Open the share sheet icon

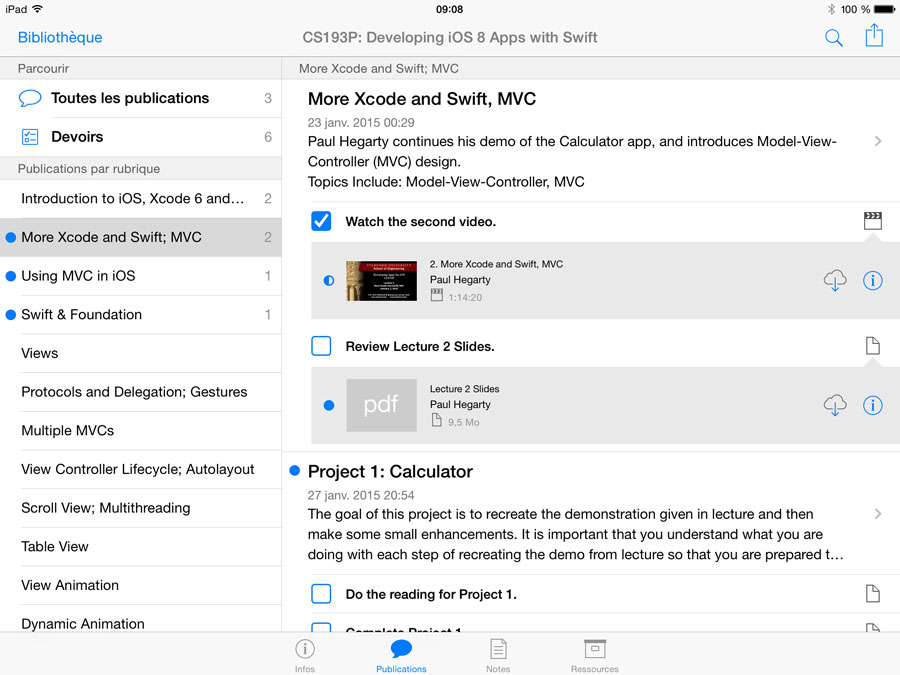(874, 35)
